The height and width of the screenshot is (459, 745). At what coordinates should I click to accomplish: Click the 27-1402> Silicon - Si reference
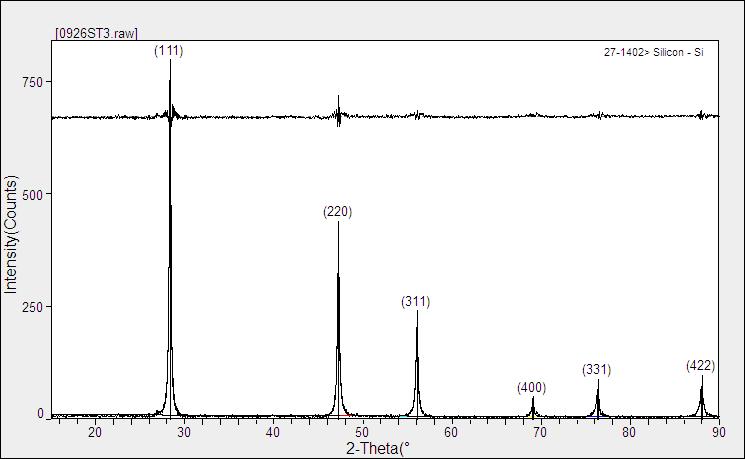(653, 52)
